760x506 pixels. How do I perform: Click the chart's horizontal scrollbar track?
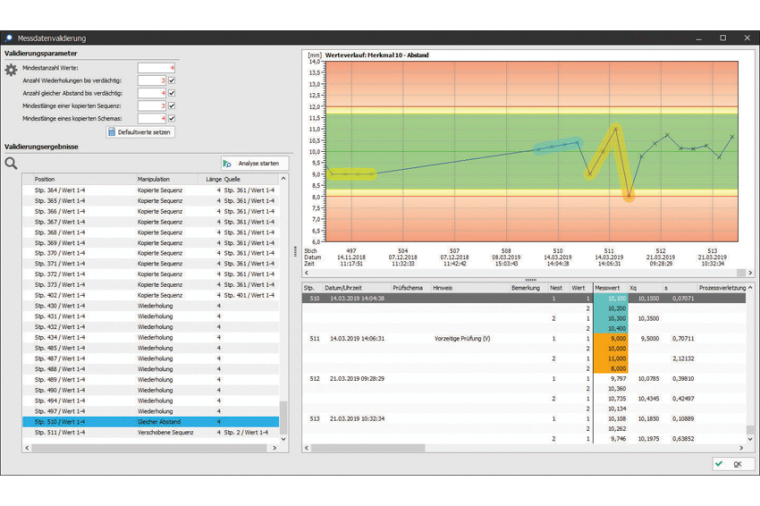520,273
